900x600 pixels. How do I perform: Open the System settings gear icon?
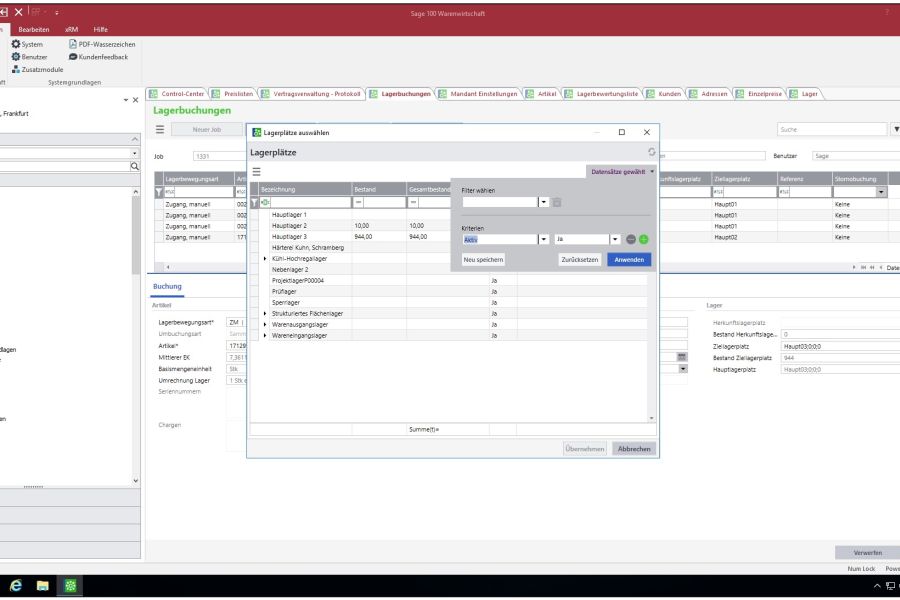click(15, 44)
